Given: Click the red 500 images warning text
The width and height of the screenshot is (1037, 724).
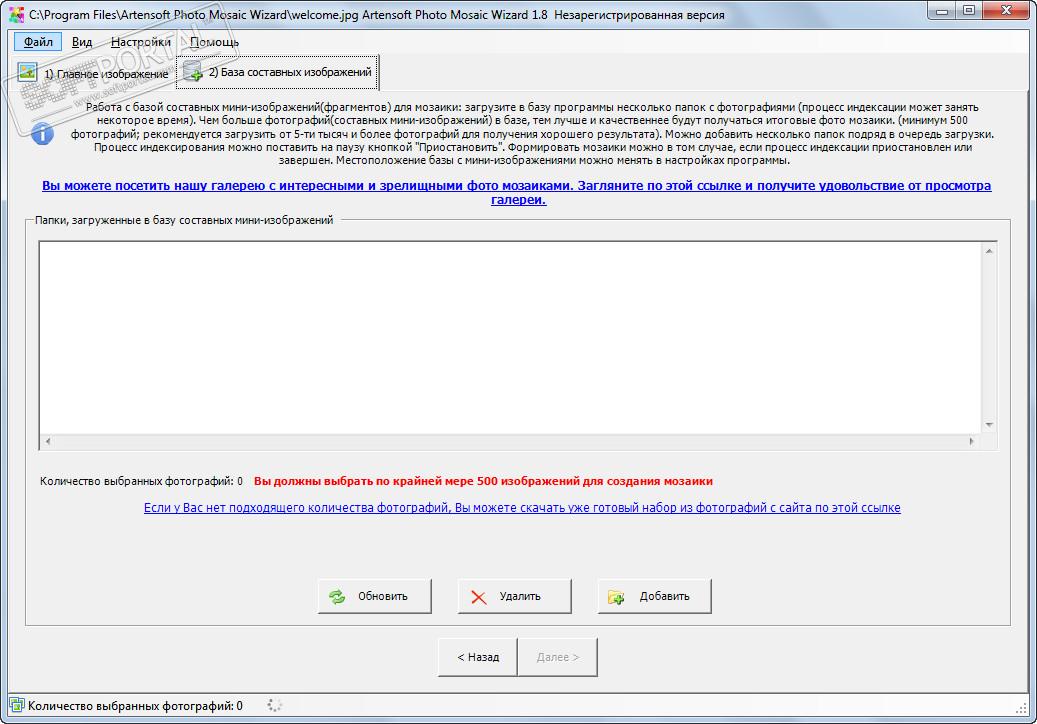Looking at the screenshot, I should tap(483, 481).
